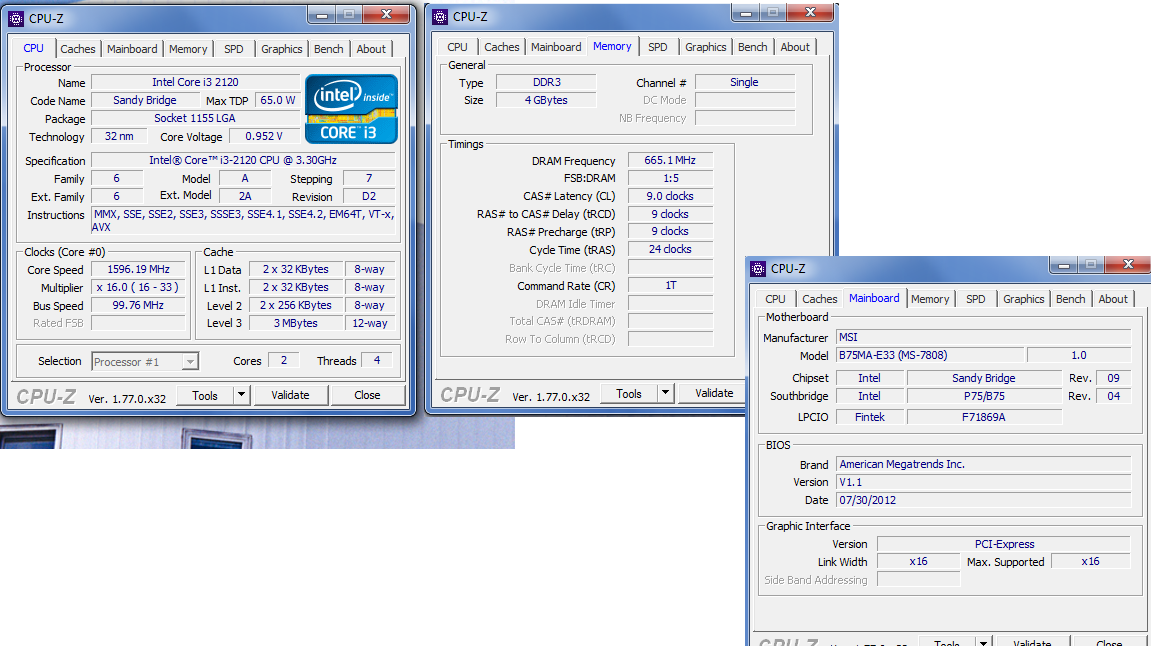Click CPU-Z app icon in CPU window title bar
This screenshot has height=648, width=1152.
(16, 18)
